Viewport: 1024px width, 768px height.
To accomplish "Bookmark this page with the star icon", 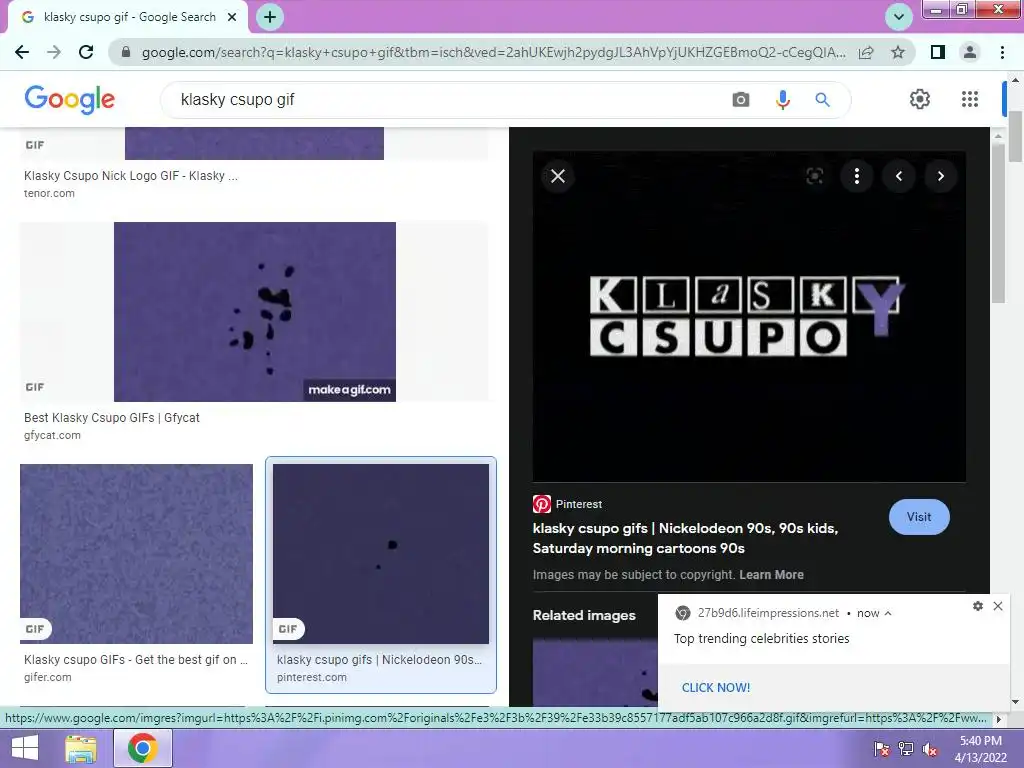I will pos(898,52).
